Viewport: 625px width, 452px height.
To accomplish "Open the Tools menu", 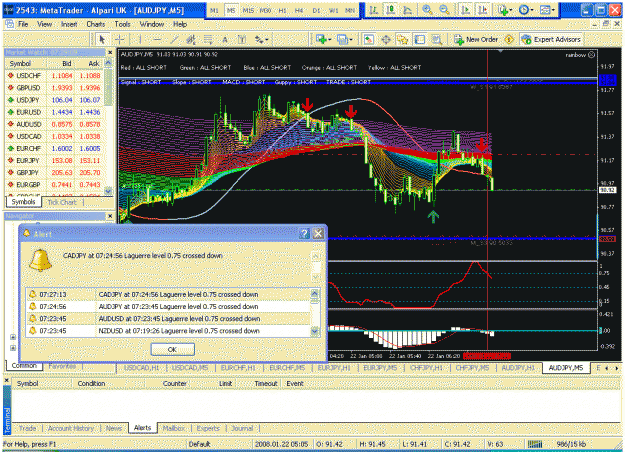I will click(122, 24).
